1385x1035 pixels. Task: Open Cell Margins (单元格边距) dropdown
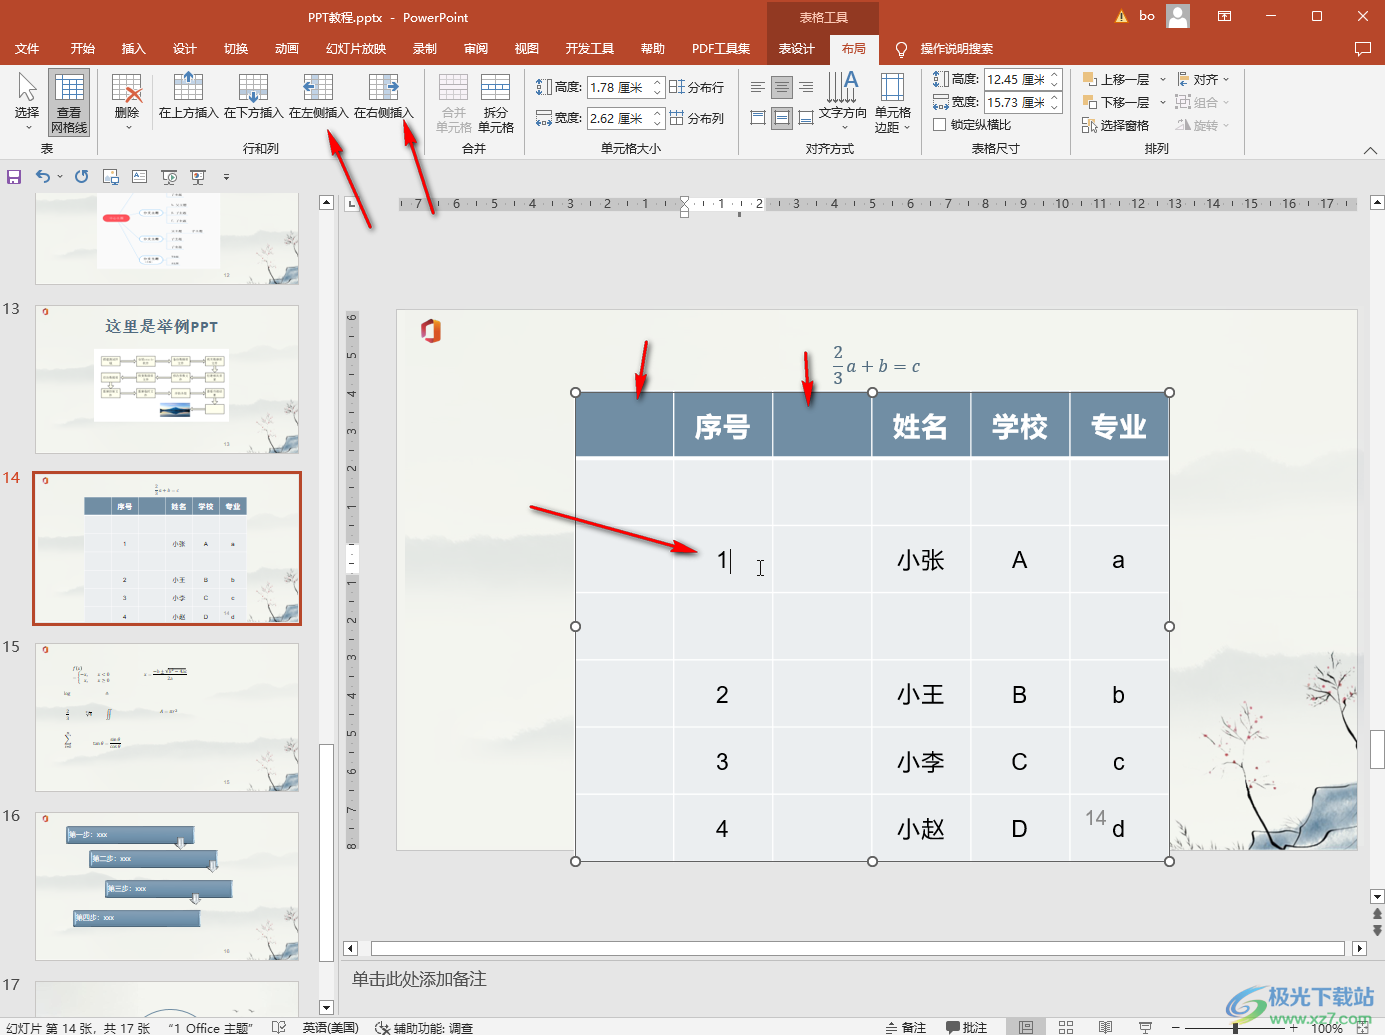[x=892, y=102]
